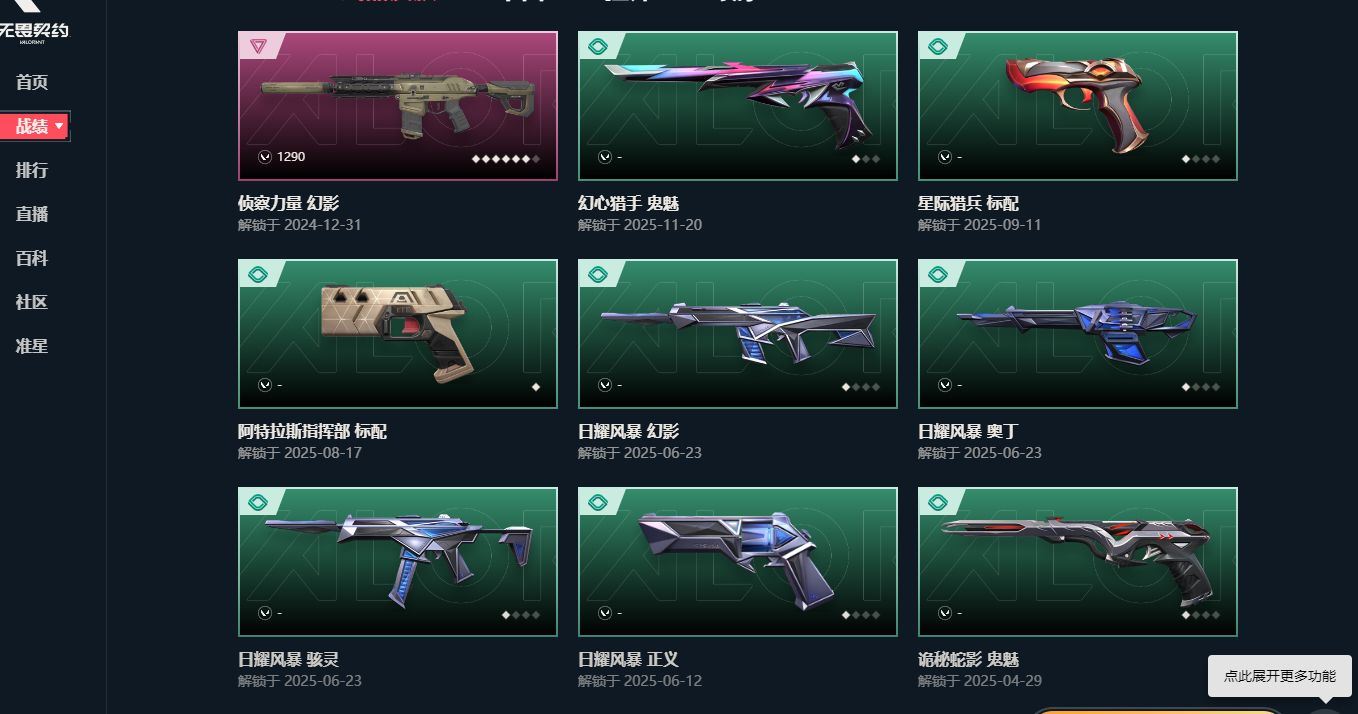Click the 点此展开更多功能 tooltip
1358x714 pixels.
pos(1280,676)
